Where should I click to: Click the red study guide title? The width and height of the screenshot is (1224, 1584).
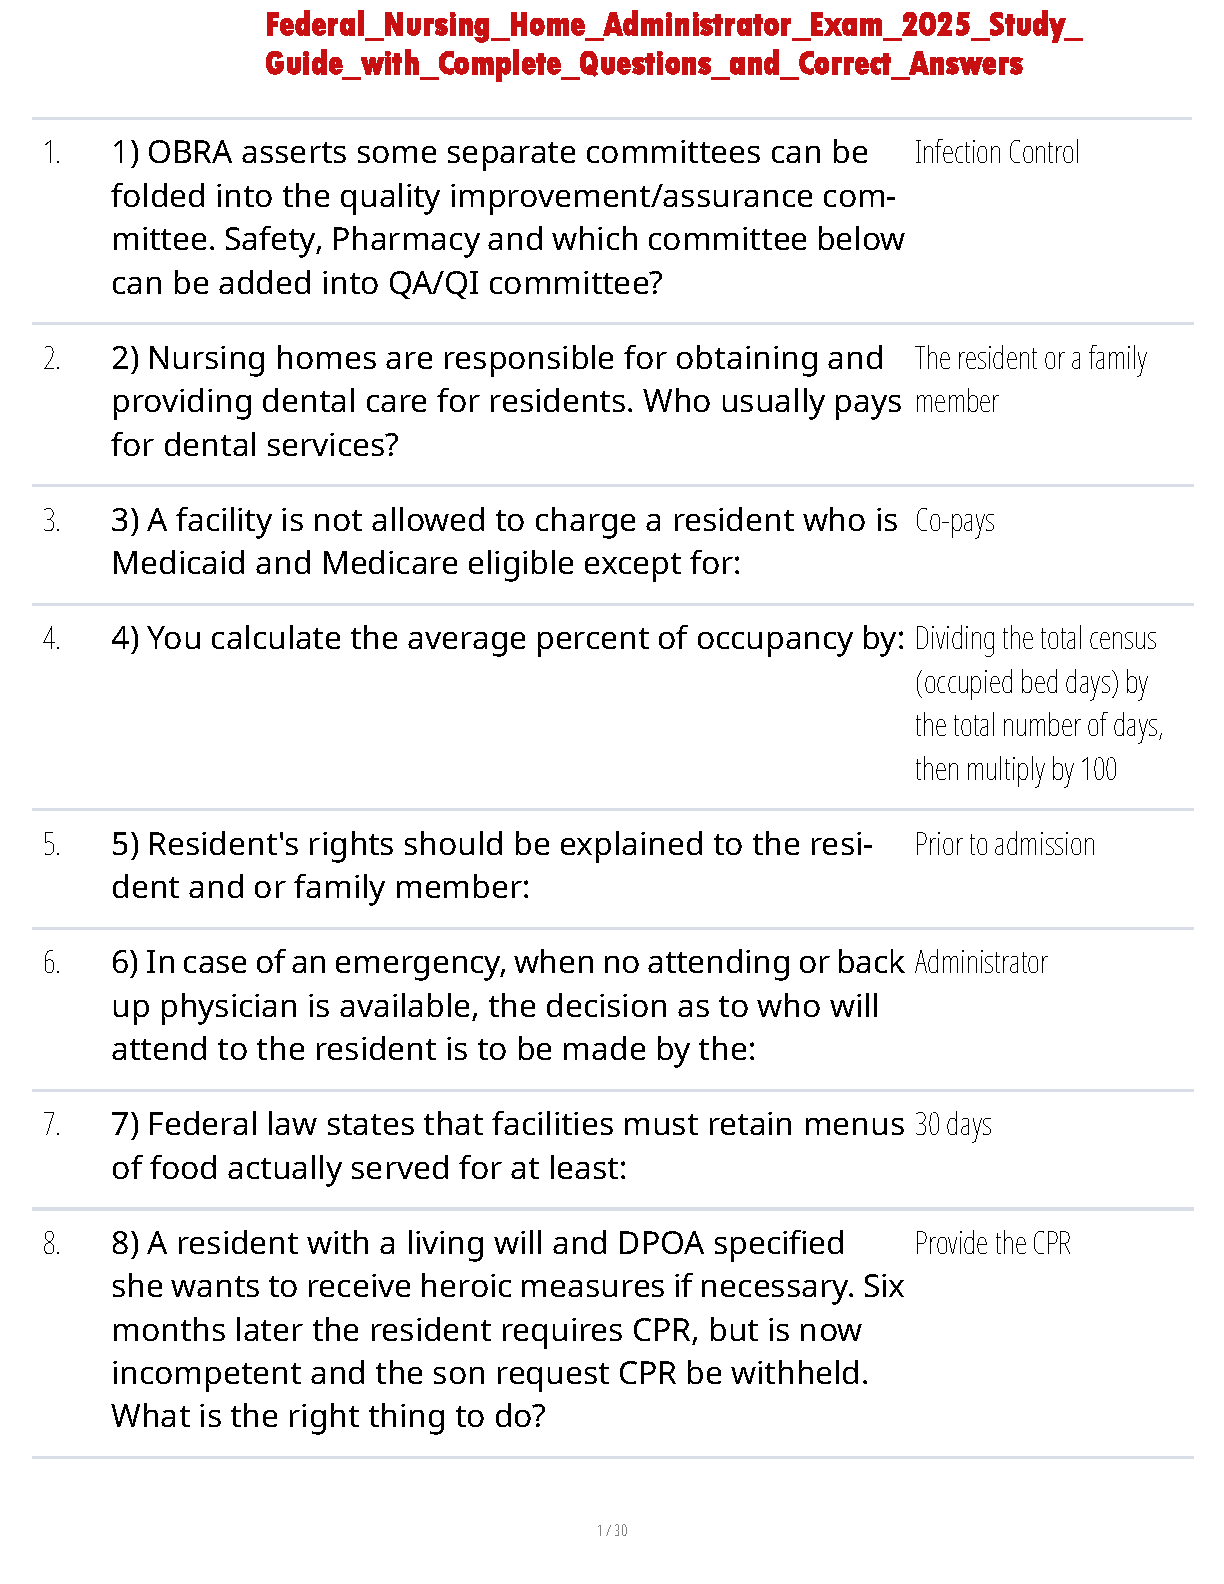(x=672, y=44)
